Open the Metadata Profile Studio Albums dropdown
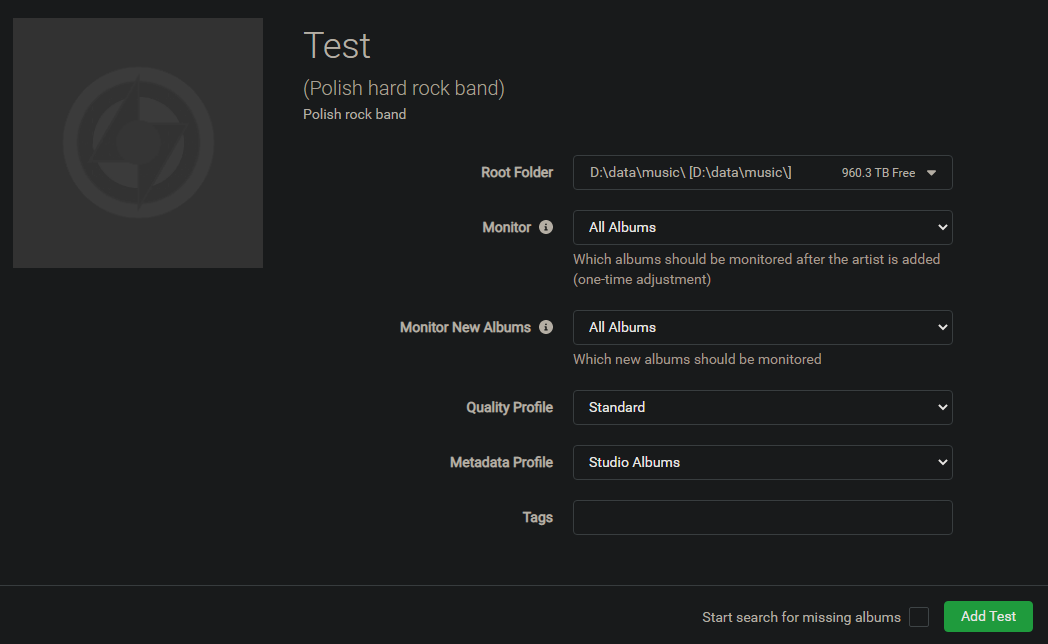This screenshot has height=644, width=1048. coord(763,462)
